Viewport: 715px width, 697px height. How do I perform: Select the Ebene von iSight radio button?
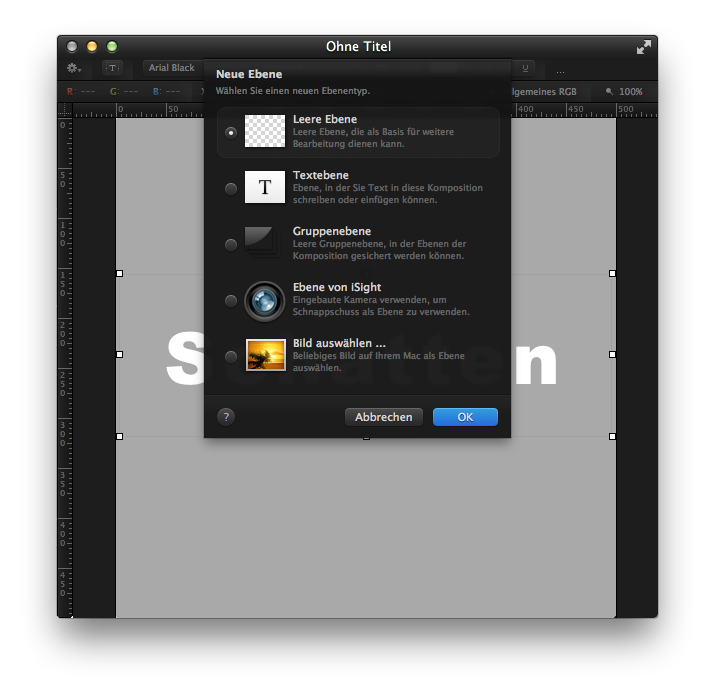point(231,300)
